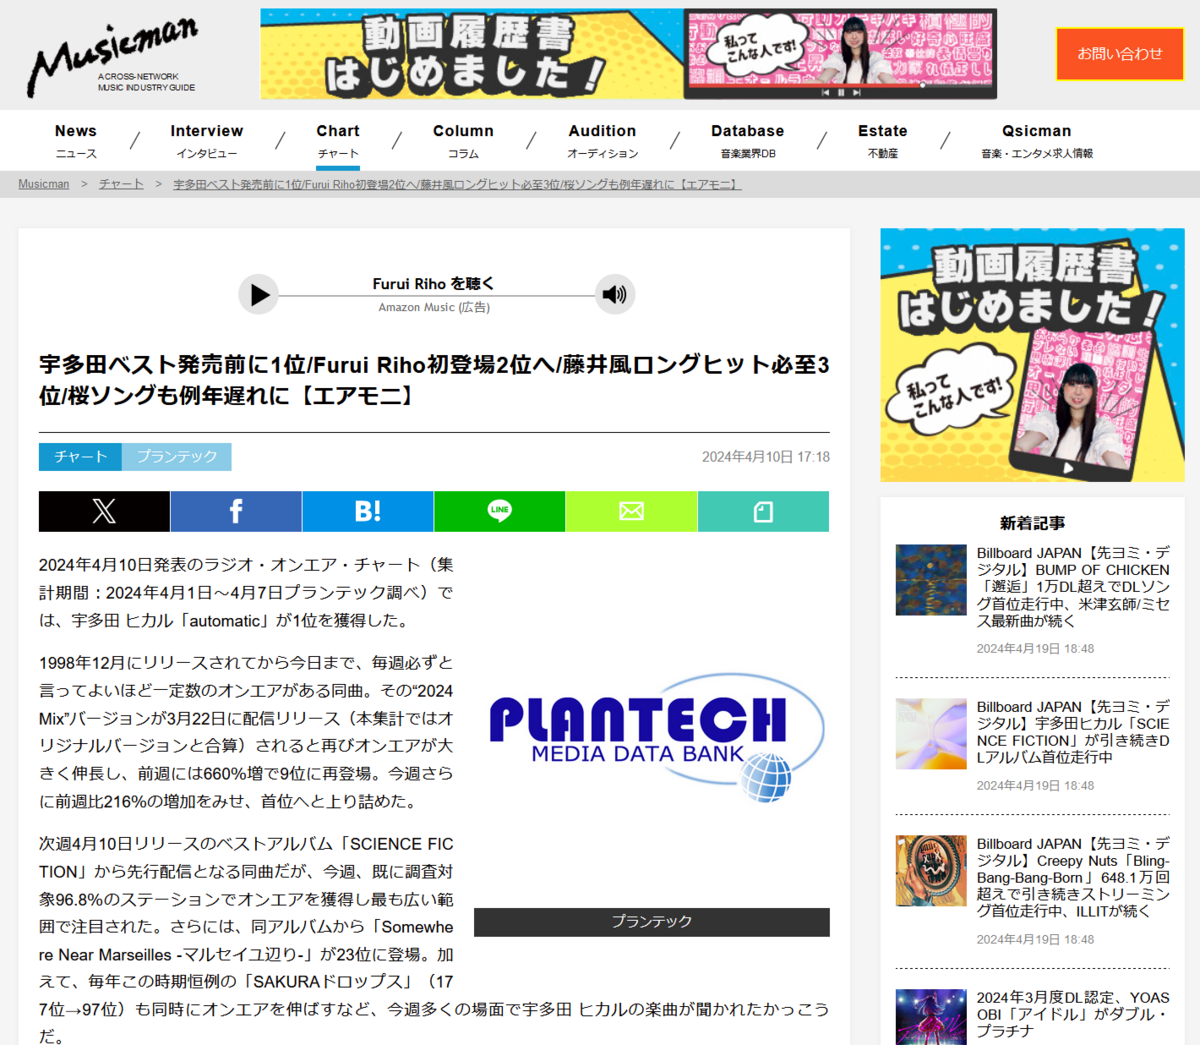The width and height of the screenshot is (1200, 1045).
Task: Select the プランテック category tag
Action: click(177, 457)
